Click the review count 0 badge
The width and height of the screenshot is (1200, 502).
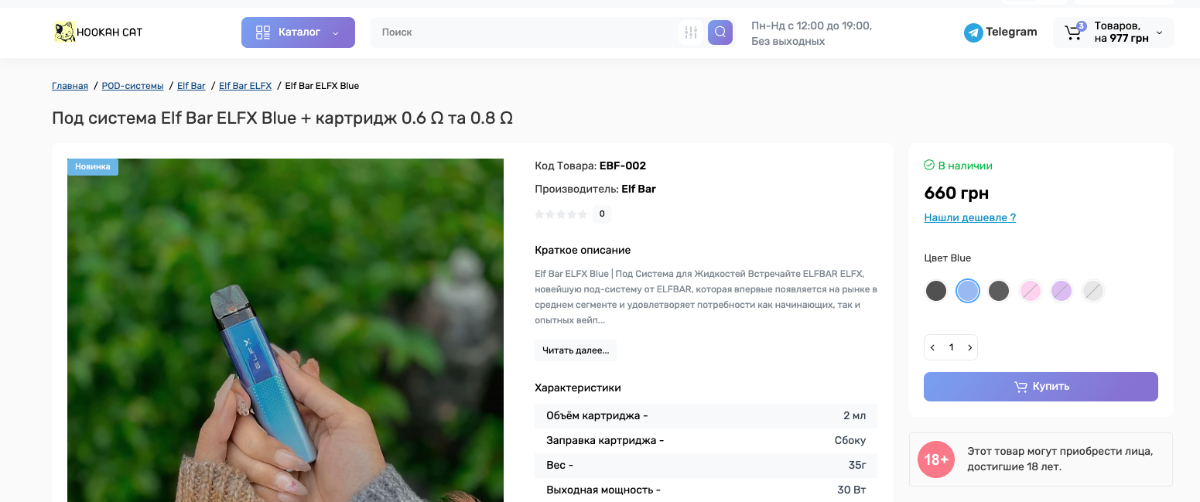[601, 214]
